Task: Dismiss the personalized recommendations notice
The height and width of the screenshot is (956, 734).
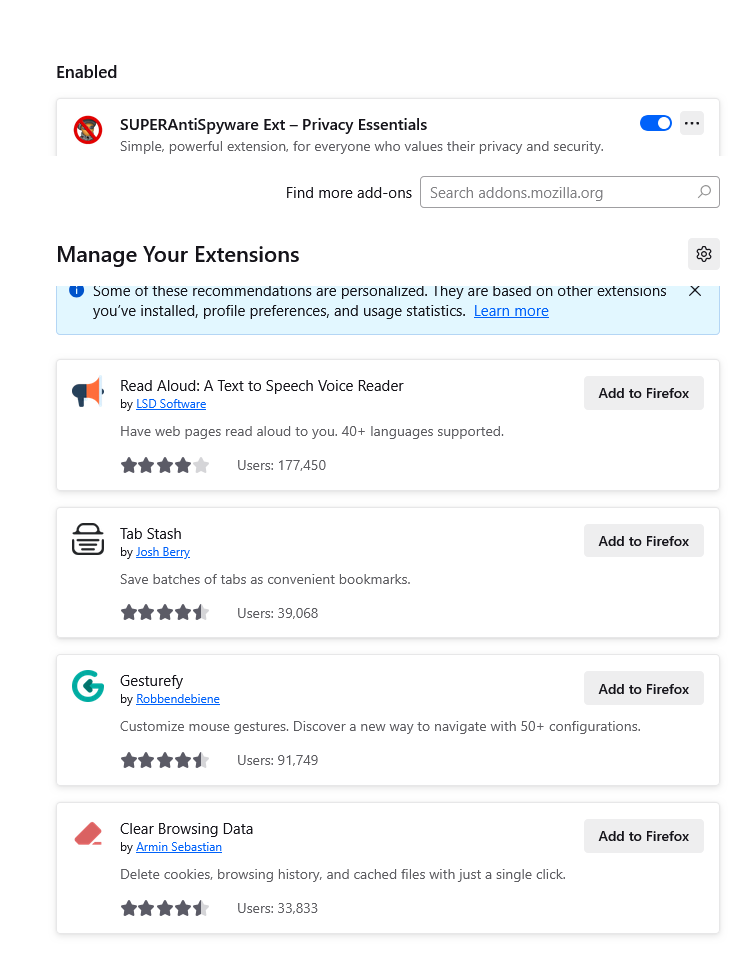Action: pyautogui.click(x=694, y=291)
